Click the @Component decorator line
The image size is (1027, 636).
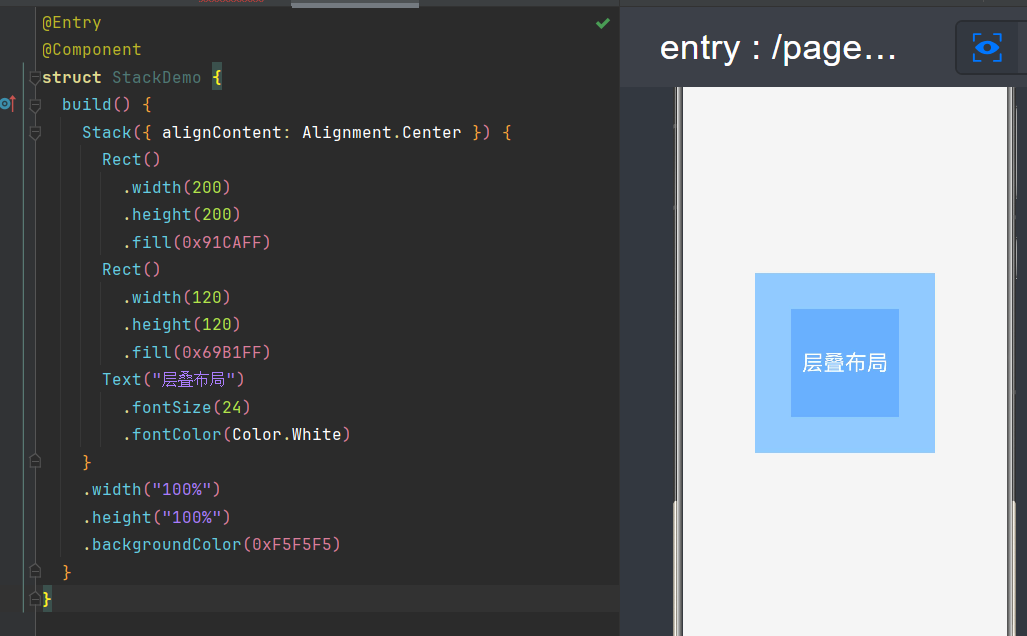coord(92,50)
